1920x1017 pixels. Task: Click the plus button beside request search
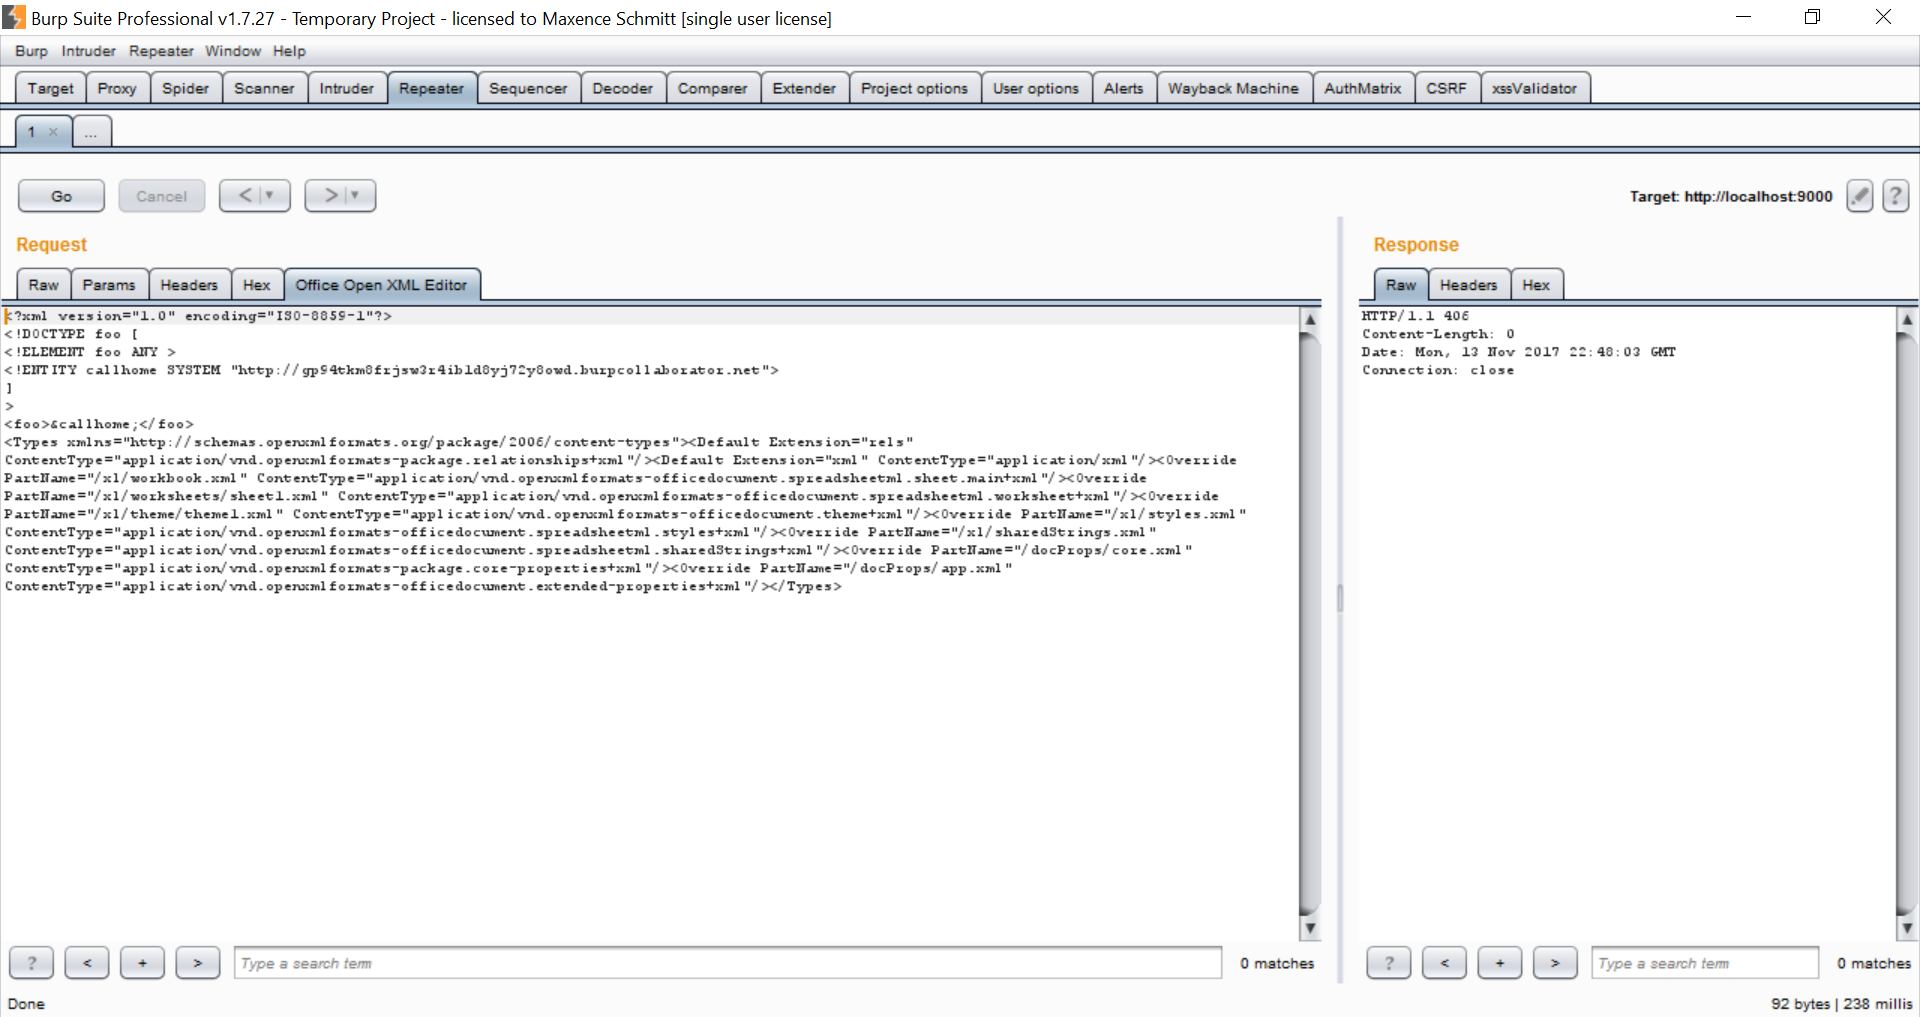[142, 963]
